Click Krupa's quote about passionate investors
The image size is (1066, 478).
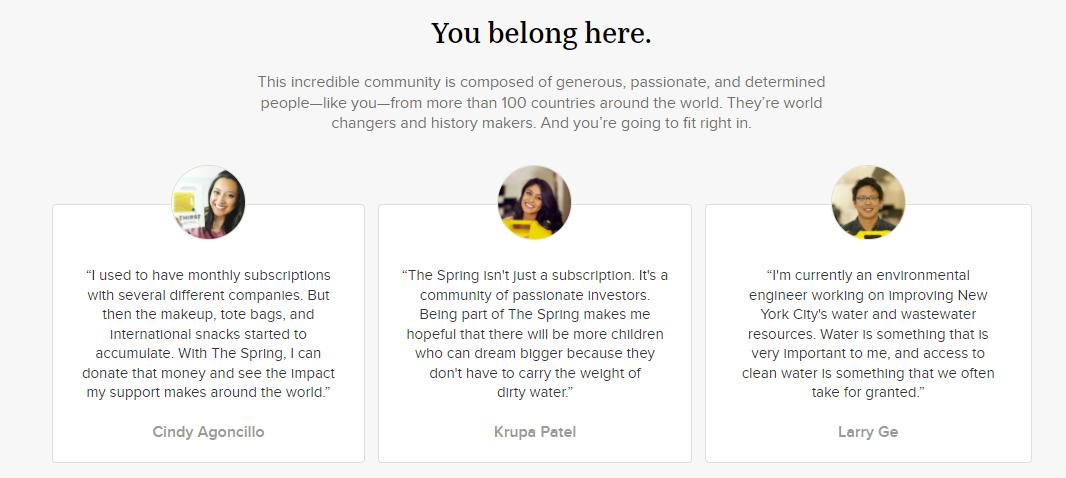(x=535, y=335)
